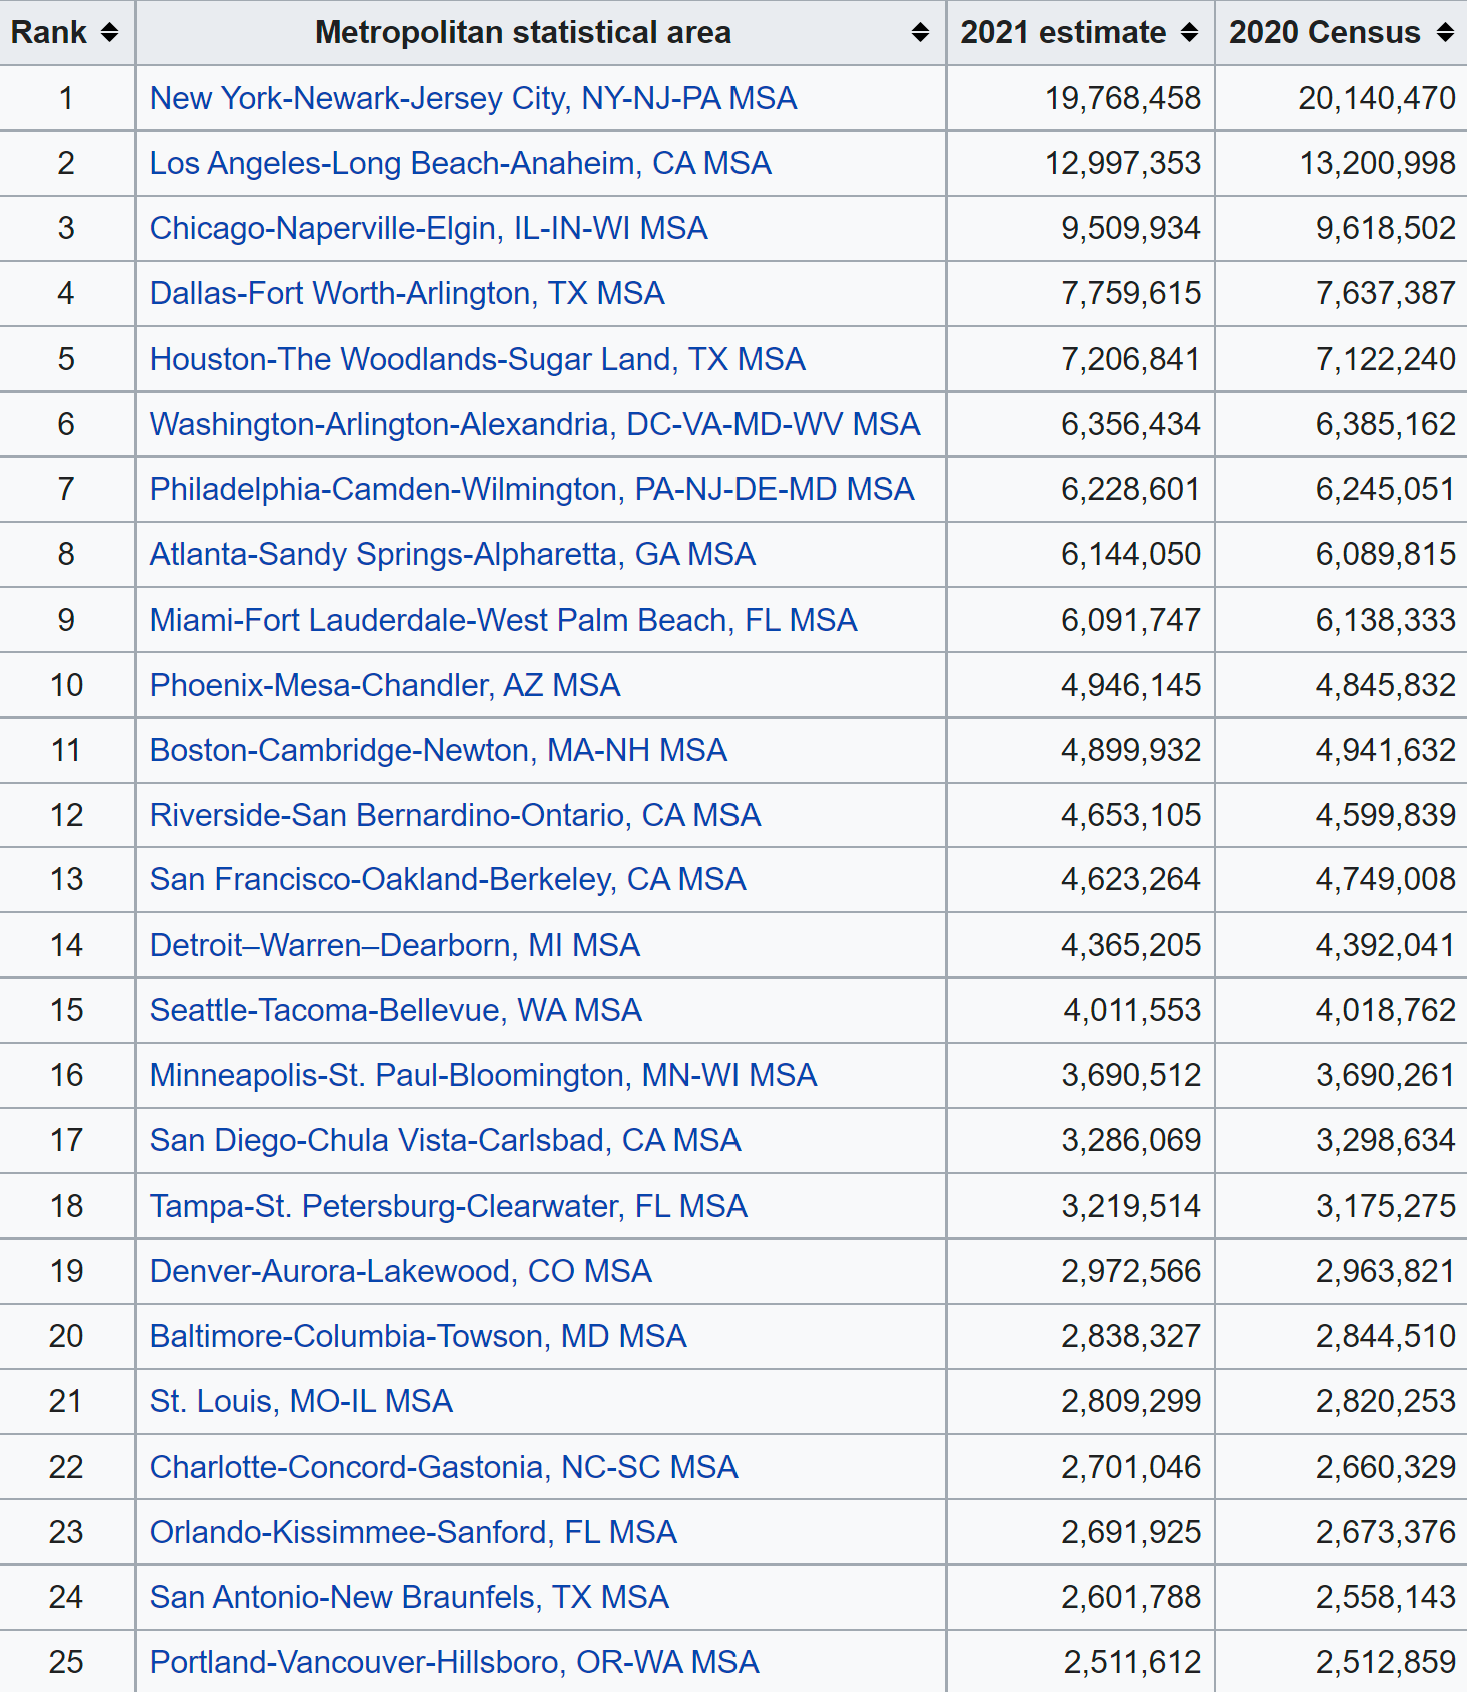The height and width of the screenshot is (1692, 1467).
Task: Open St. Louis, MO-IL MSA link
Action: tap(302, 1401)
